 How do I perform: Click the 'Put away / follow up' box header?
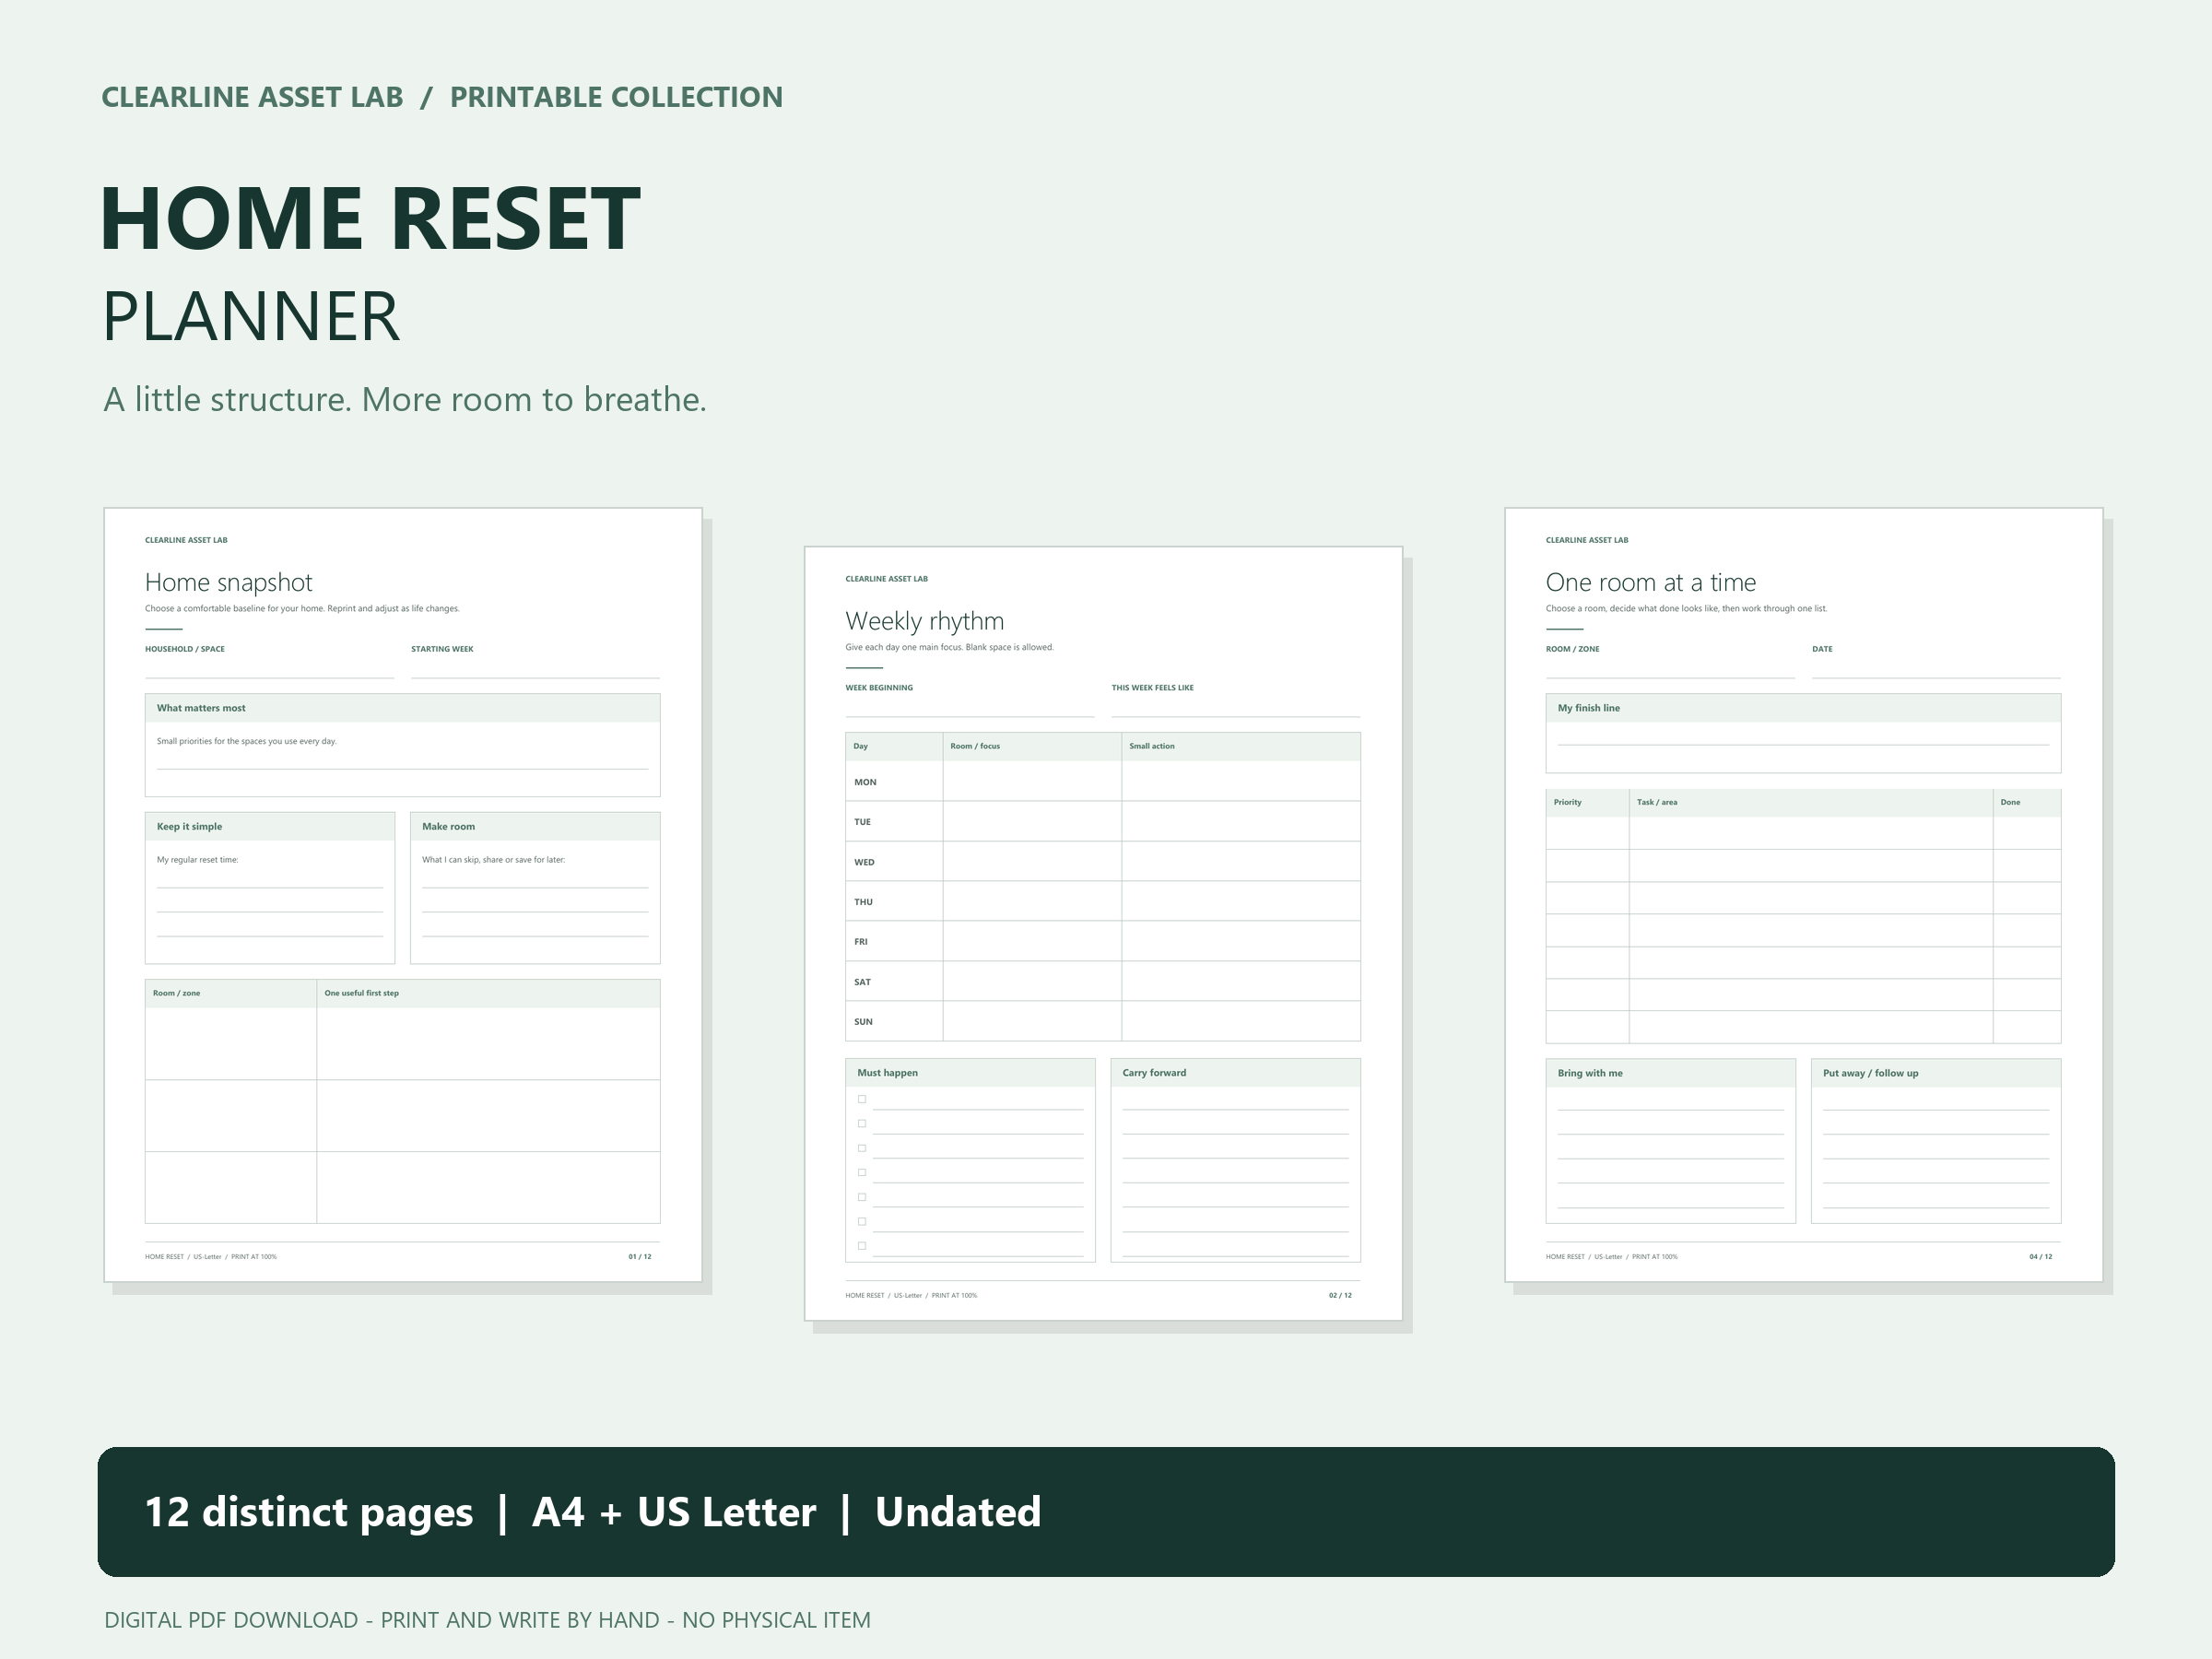(x=1936, y=1073)
